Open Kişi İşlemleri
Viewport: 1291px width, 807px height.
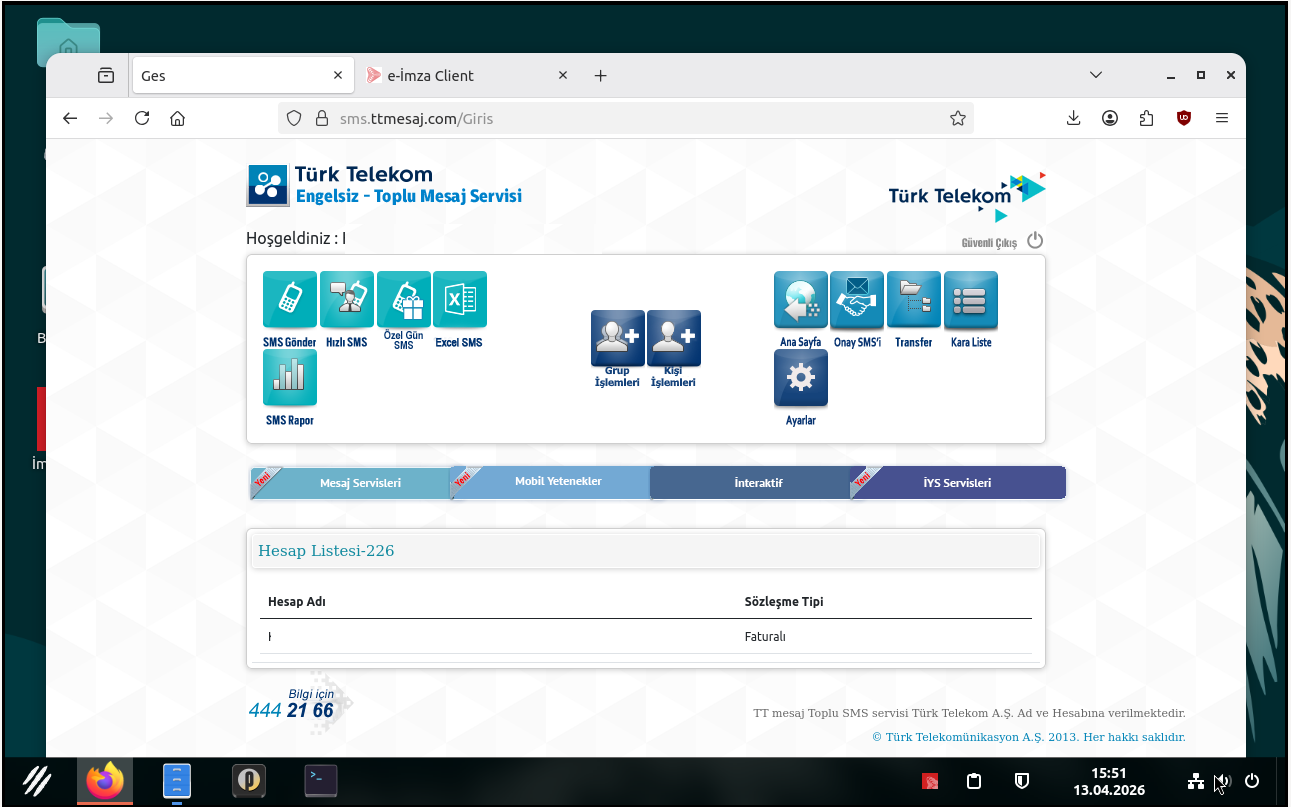(674, 338)
